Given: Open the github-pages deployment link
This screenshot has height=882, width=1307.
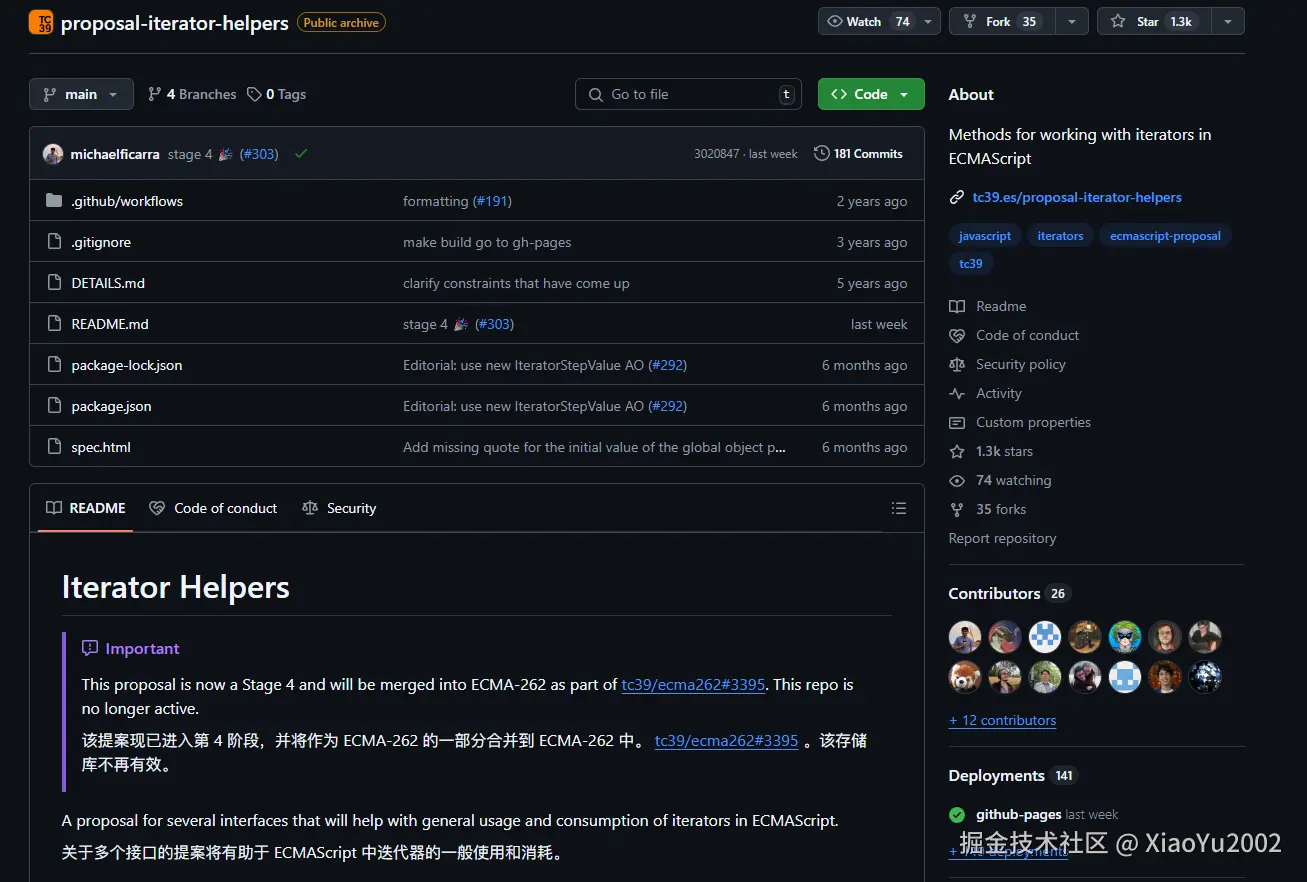Looking at the screenshot, I should pyautogui.click(x=1019, y=814).
